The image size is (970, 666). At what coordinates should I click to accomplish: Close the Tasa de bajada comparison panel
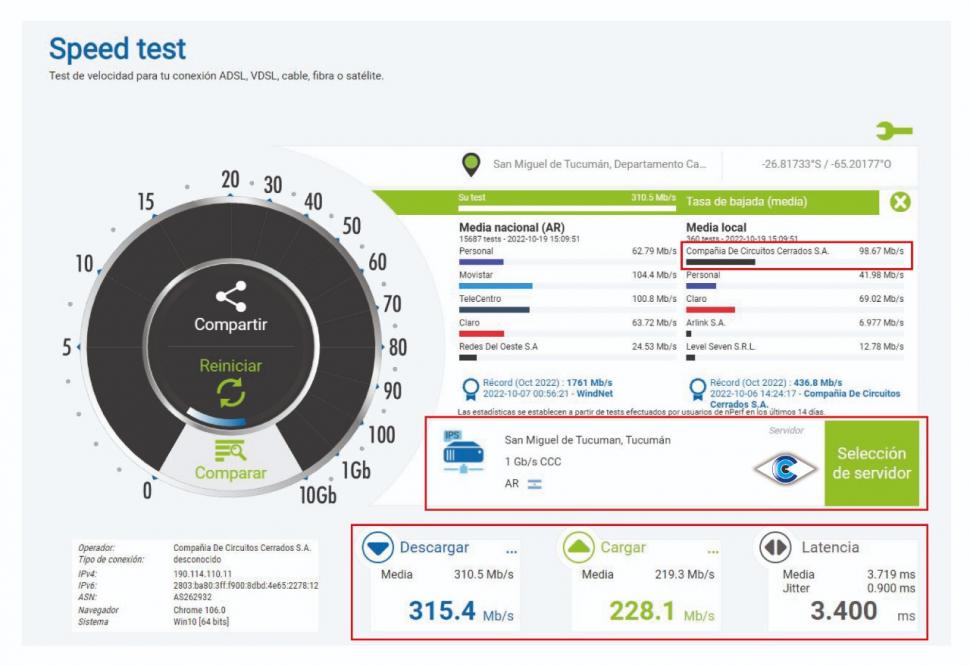pyautogui.click(x=900, y=201)
